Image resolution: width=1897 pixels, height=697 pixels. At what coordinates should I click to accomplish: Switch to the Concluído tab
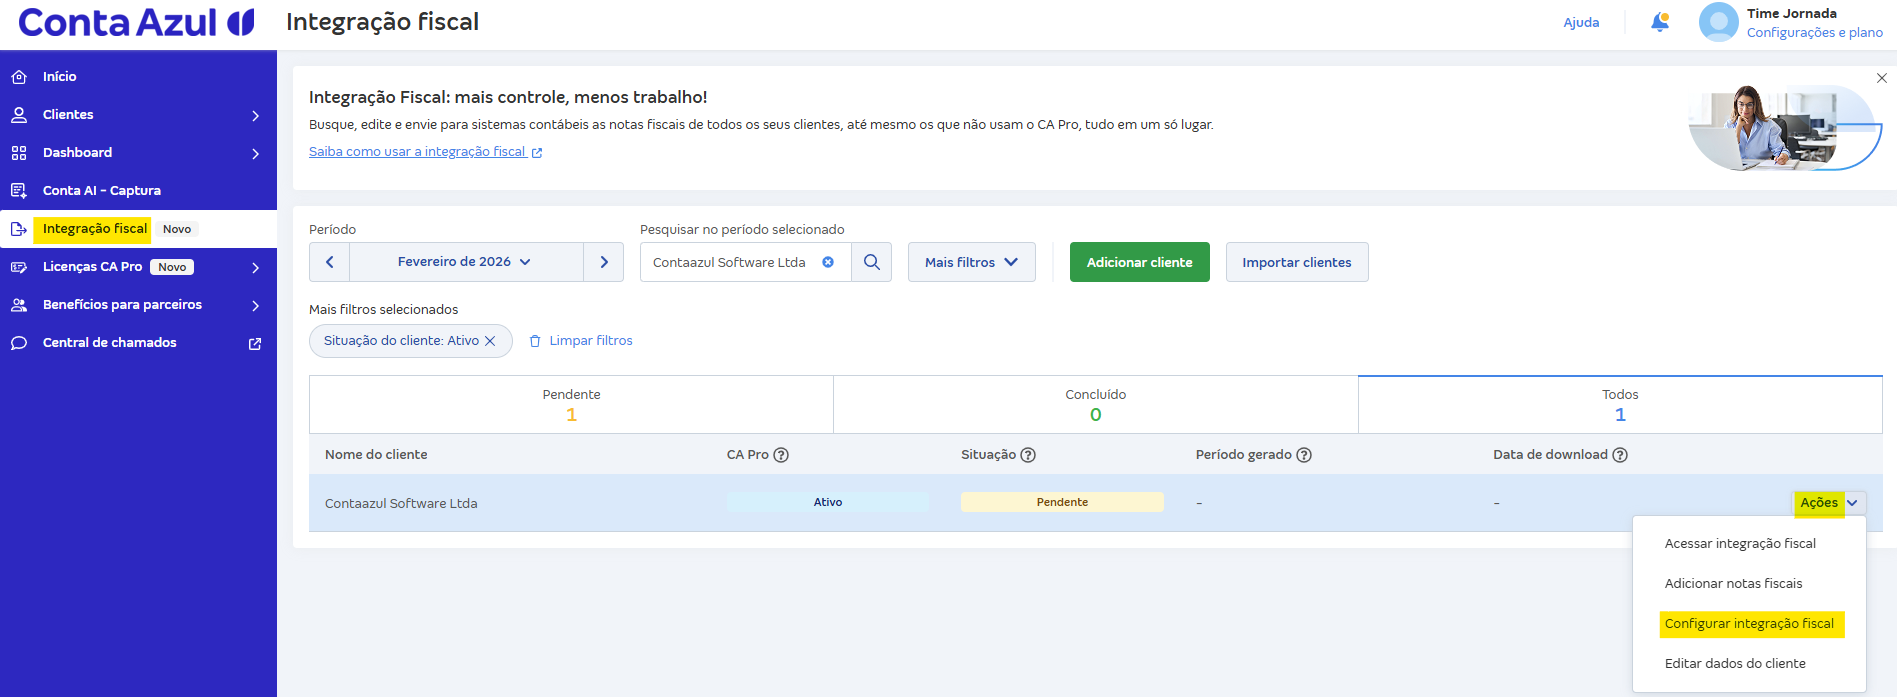coord(1096,405)
